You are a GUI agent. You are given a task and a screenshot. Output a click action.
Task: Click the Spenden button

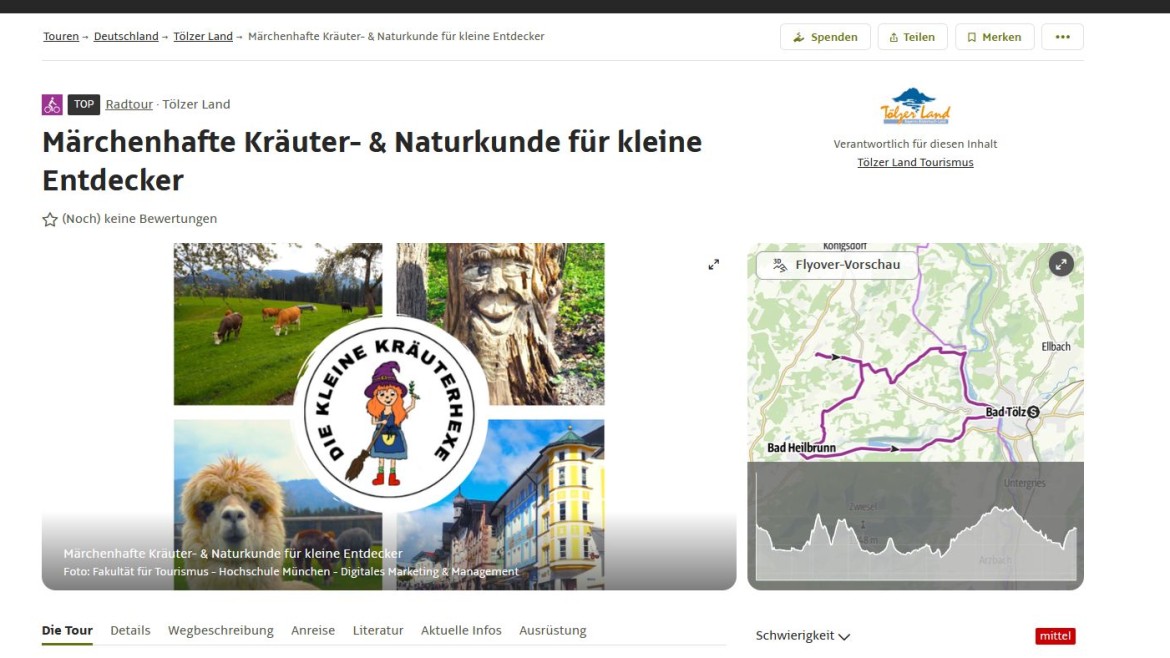tap(825, 37)
